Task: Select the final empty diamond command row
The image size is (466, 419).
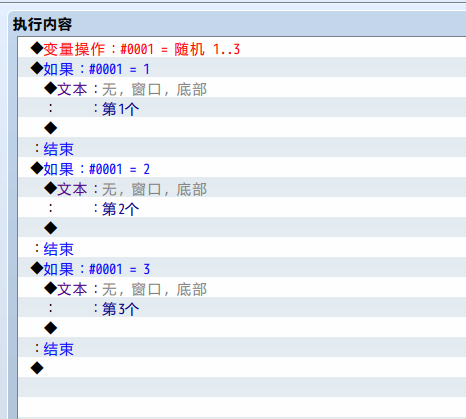Action: point(242,367)
